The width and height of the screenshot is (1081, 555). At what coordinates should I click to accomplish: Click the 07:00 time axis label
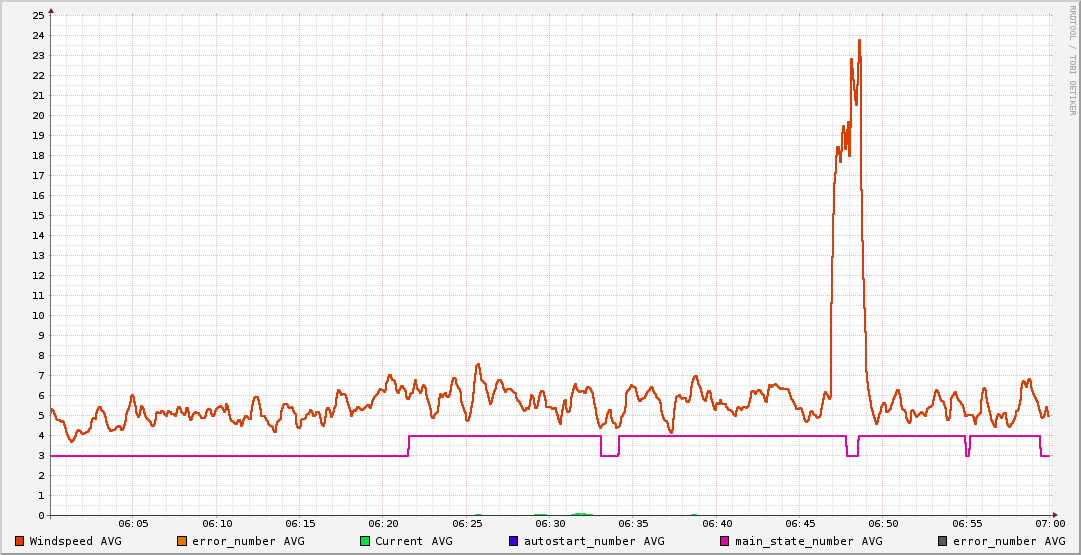(x=1049, y=524)
